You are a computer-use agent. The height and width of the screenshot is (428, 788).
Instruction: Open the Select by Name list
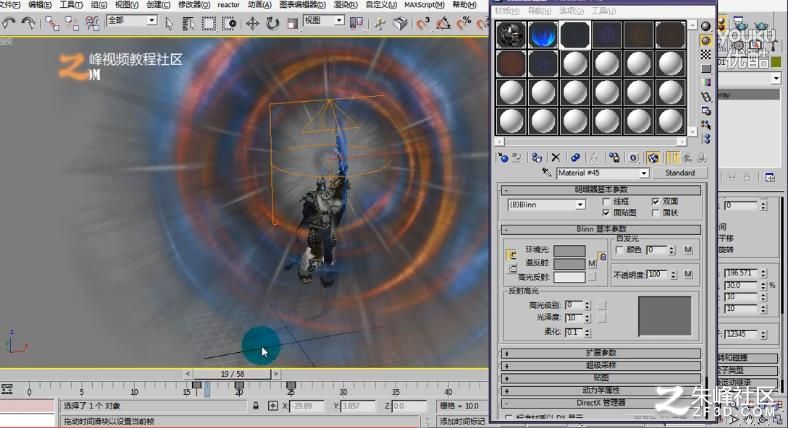click(188, 23)
